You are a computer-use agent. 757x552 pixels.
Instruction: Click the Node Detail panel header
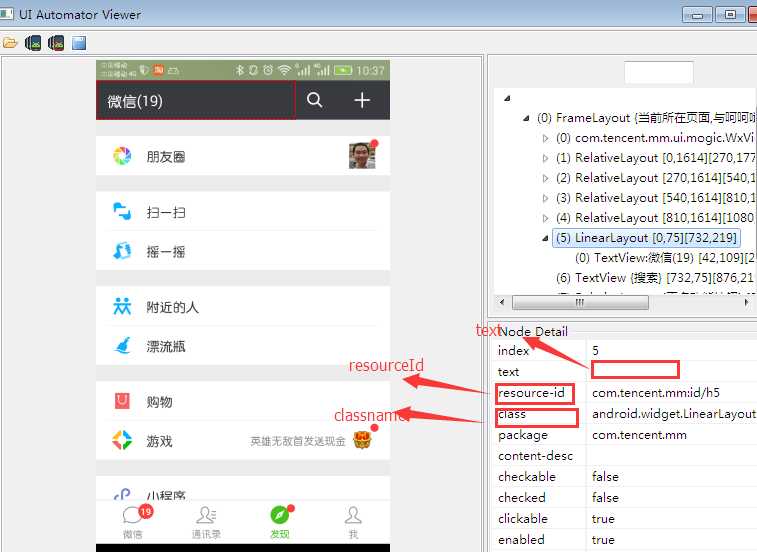click(x=533, y=332)
